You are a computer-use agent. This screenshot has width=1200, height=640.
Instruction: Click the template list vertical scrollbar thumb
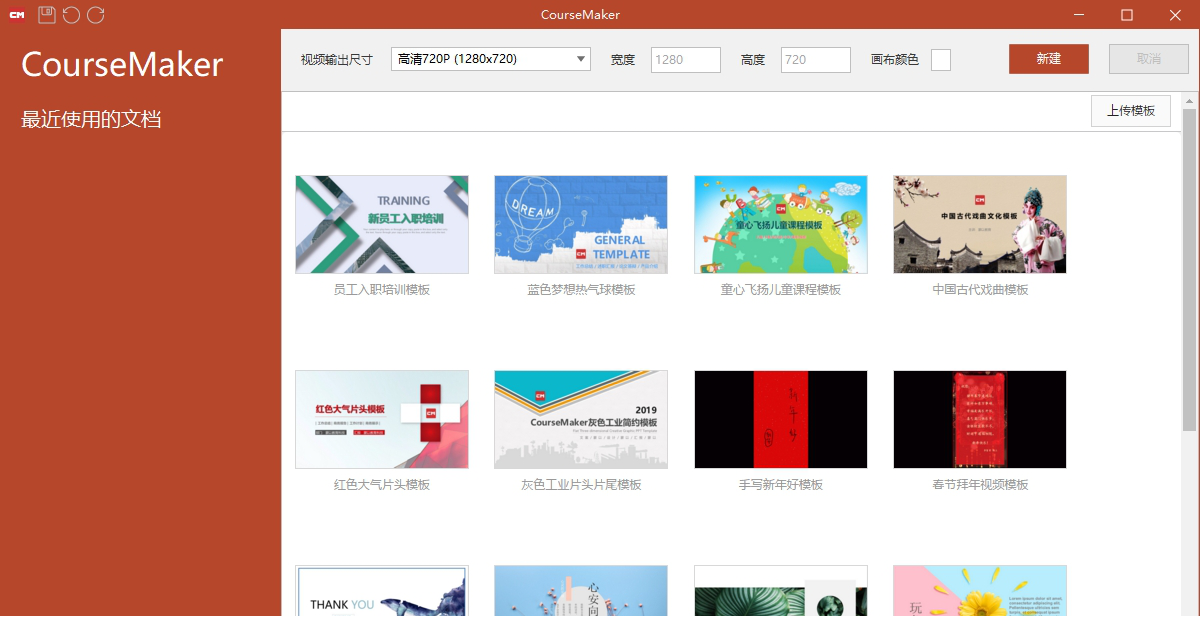(x=1189, y=270)
